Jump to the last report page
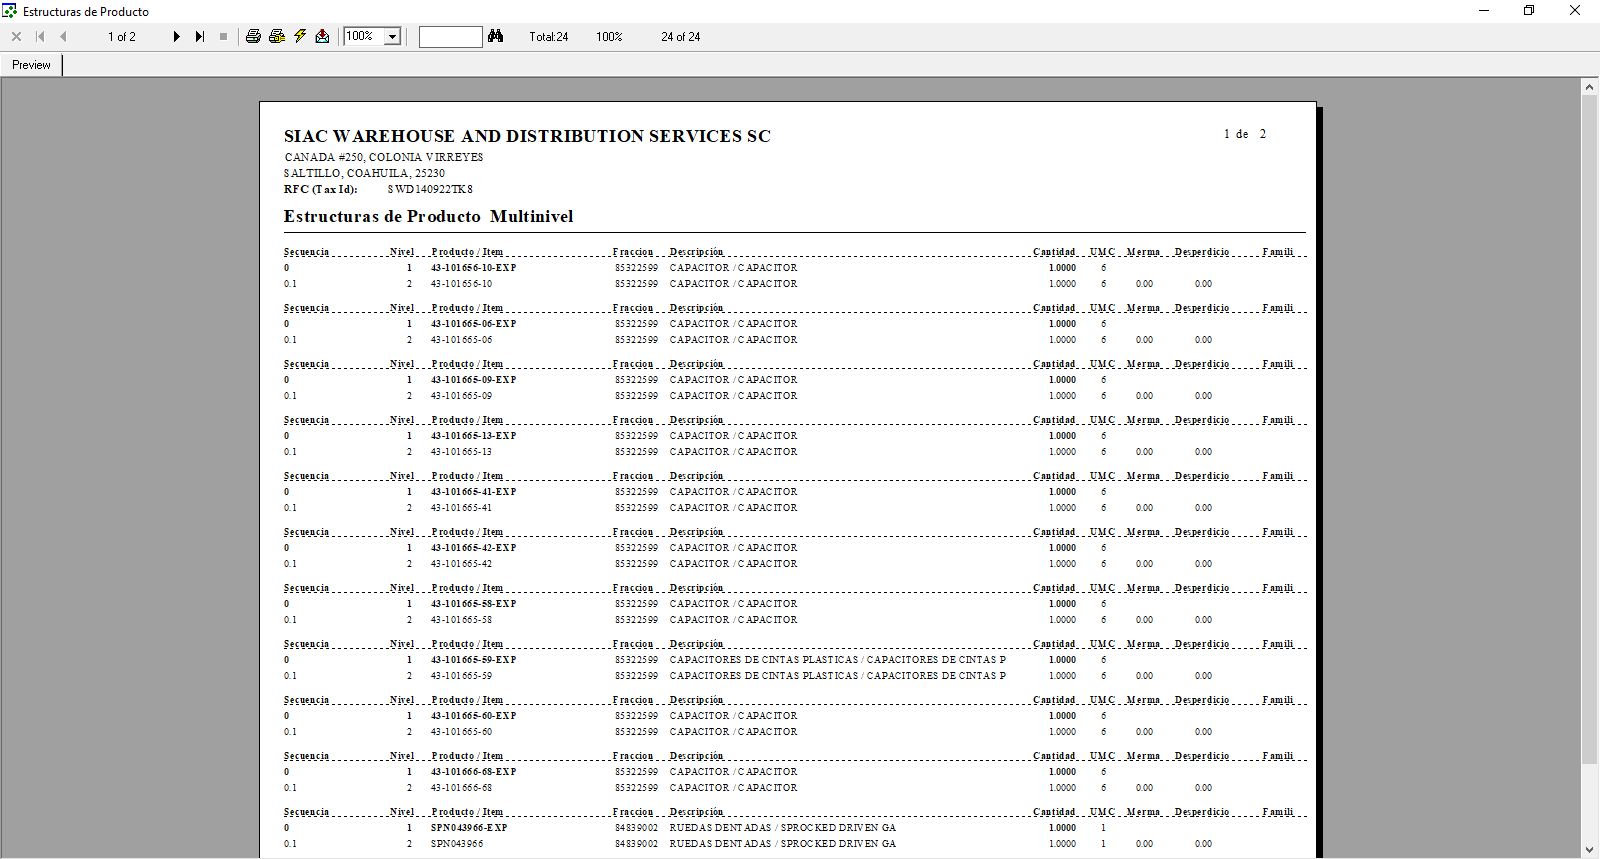 (200, 37)
